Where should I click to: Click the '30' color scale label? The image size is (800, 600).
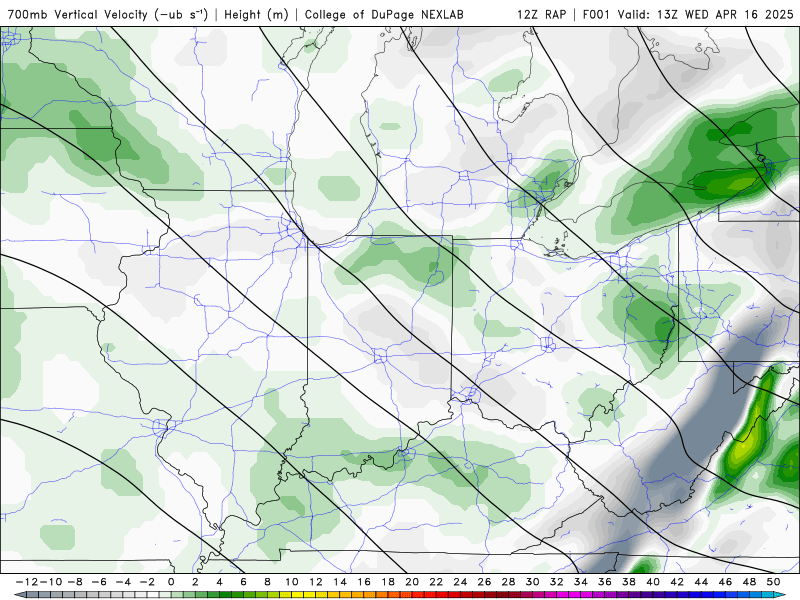click(x=532, y=582)
